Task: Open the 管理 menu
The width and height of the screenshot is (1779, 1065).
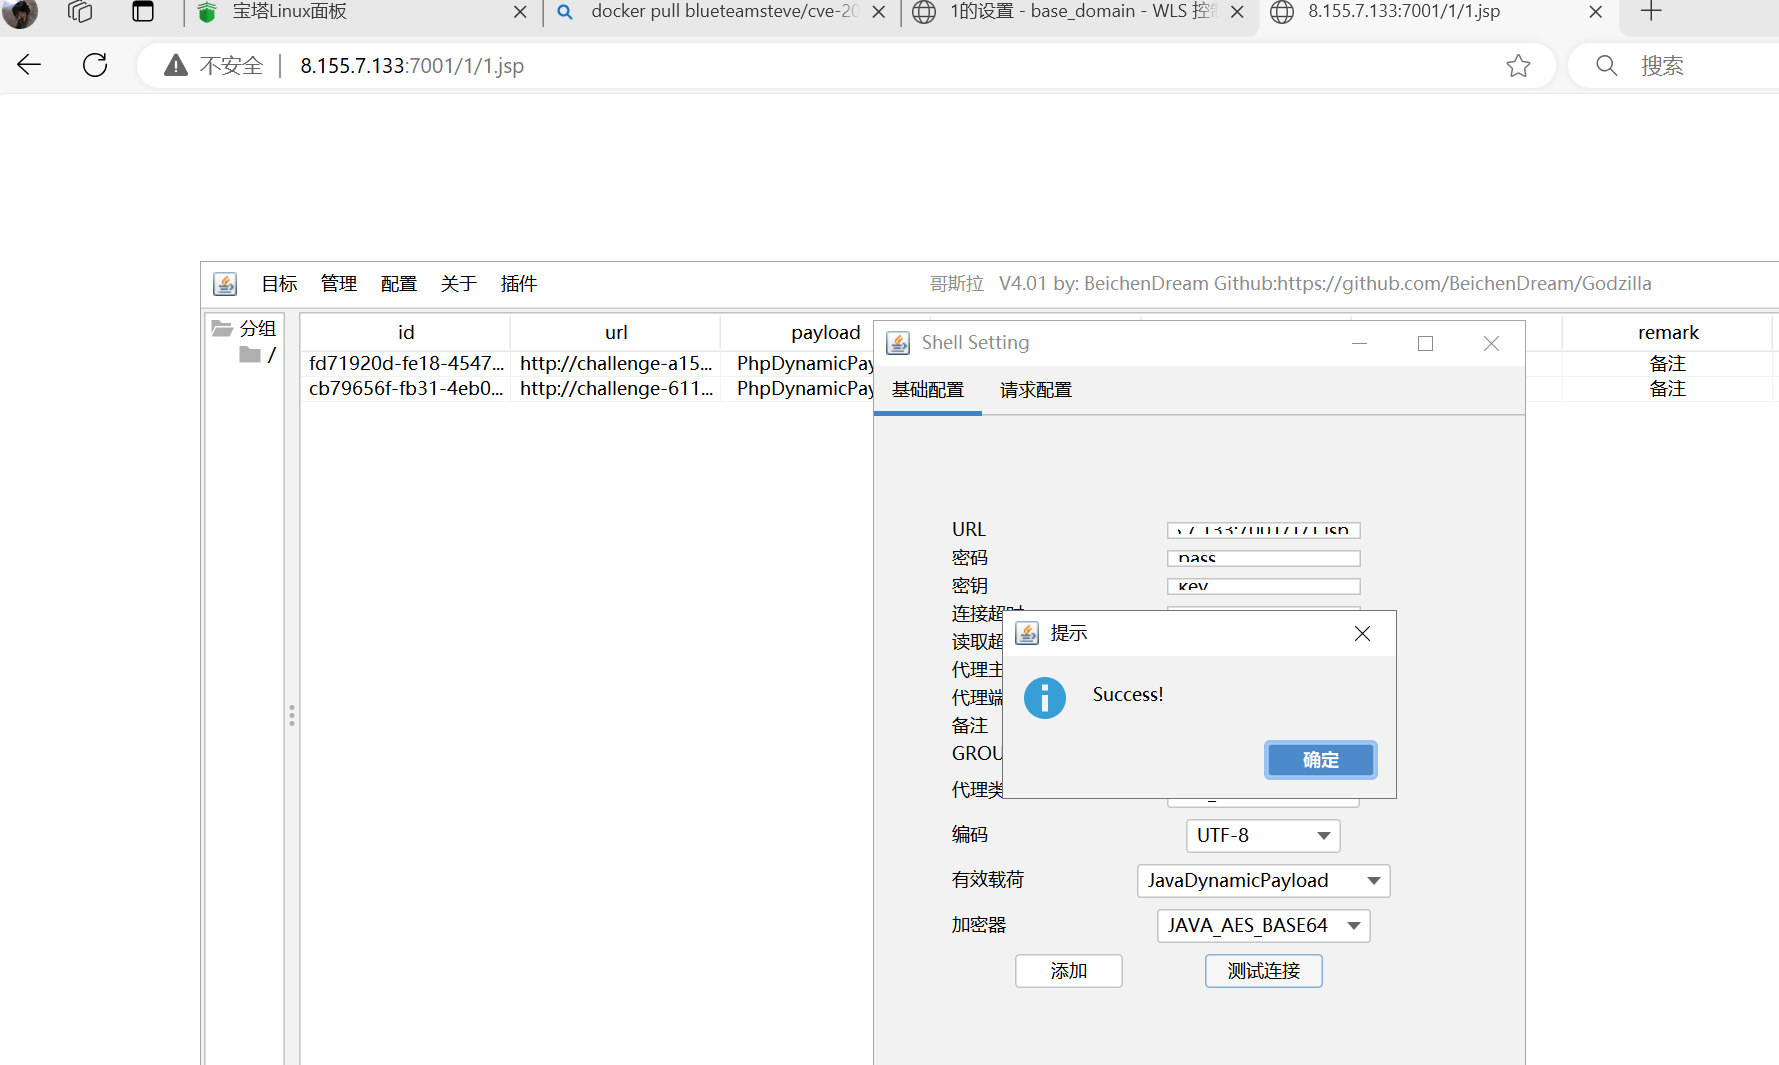Action: (339, 284)
